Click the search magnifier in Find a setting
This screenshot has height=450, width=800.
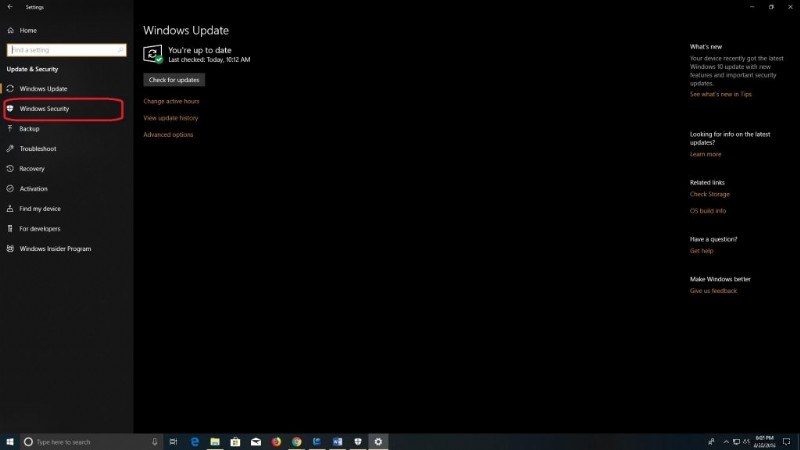(120, 50)
